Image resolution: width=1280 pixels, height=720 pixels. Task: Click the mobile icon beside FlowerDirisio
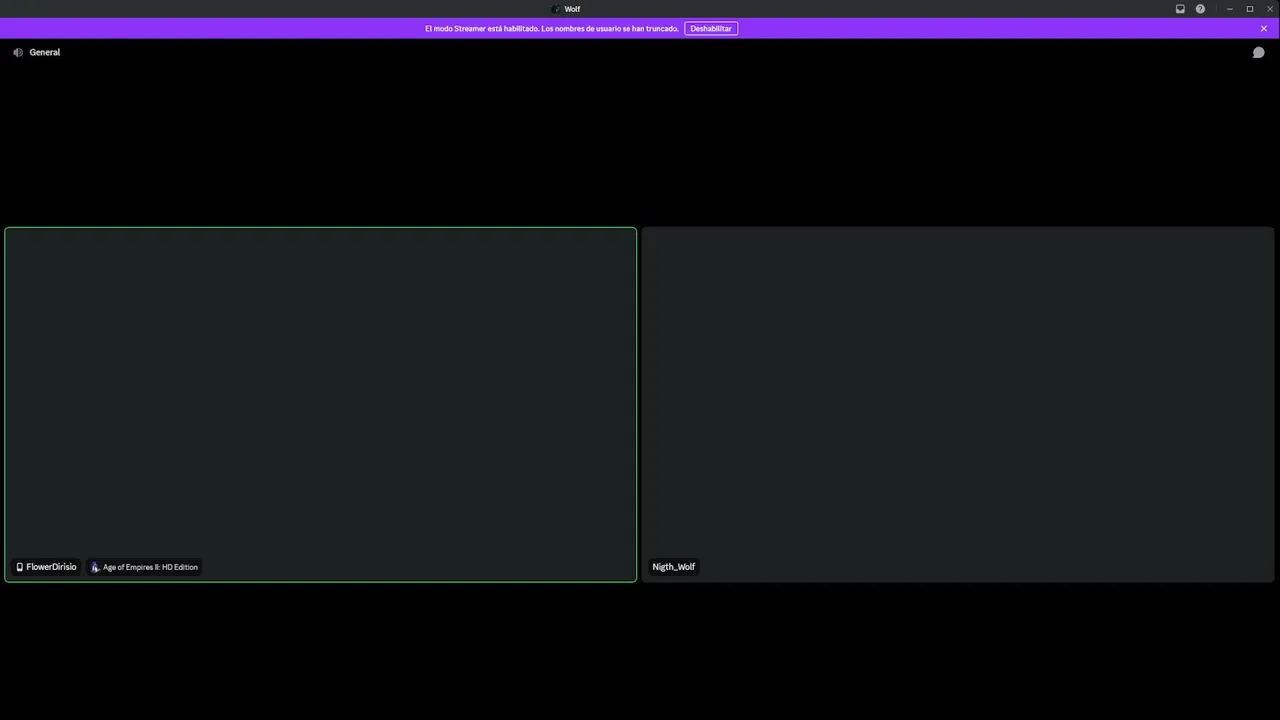pos(19,567)
